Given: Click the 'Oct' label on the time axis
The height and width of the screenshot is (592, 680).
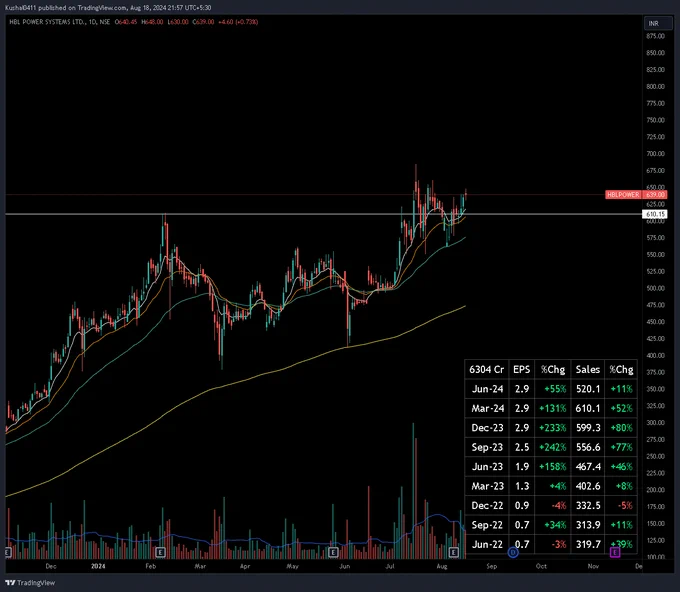Looking at the screenshot, I should pos(541,566).
